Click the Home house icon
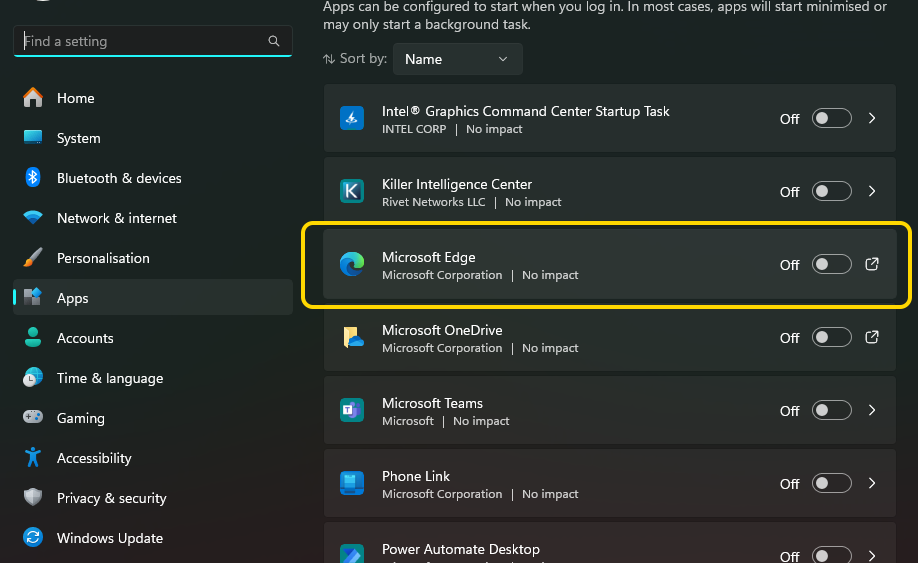The image size is (918, 563). click(33, 98)
